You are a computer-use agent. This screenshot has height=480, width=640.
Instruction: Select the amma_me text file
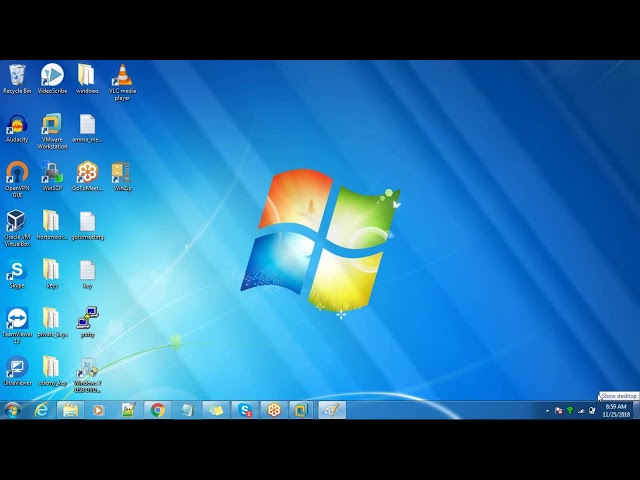click(87, 129)
